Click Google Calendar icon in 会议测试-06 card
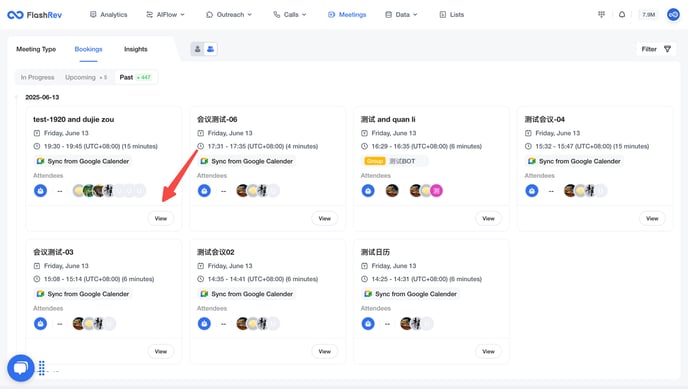Image resolution: width=688 pixels, height=389 pixels. coord(204,161)
